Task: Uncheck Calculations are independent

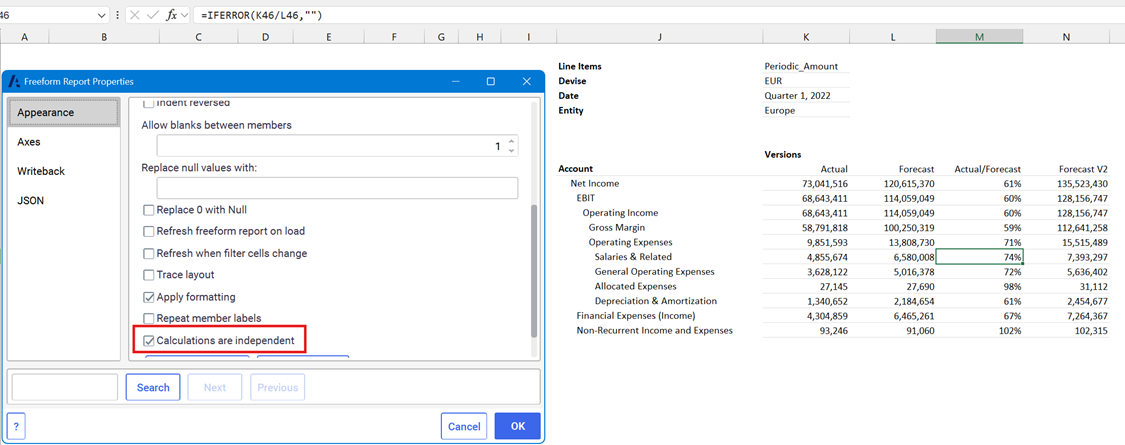Action: tap(149, 341)
